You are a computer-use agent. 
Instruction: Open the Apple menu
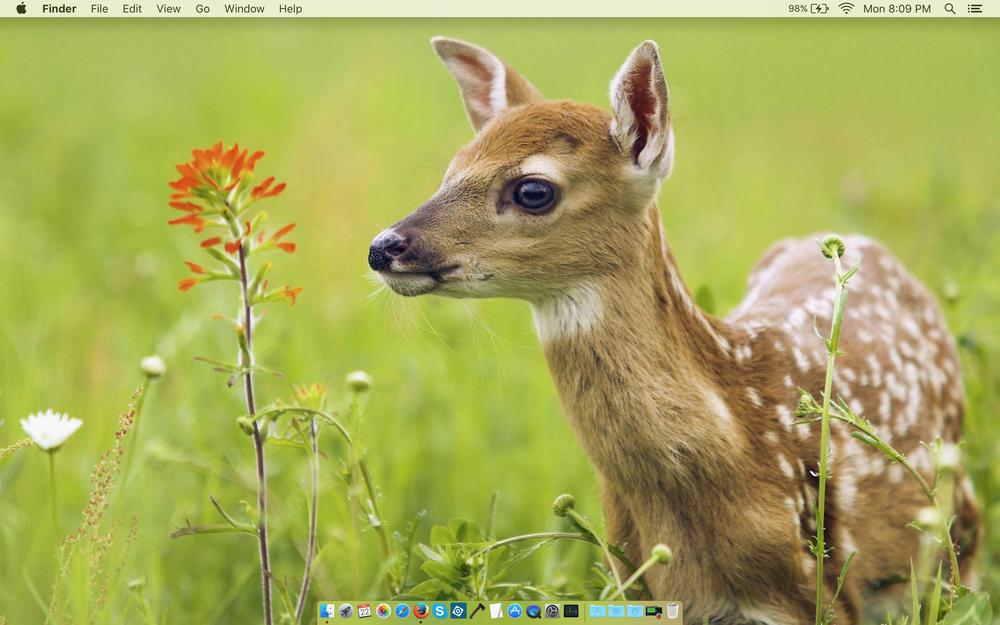(x=21, y=8)
